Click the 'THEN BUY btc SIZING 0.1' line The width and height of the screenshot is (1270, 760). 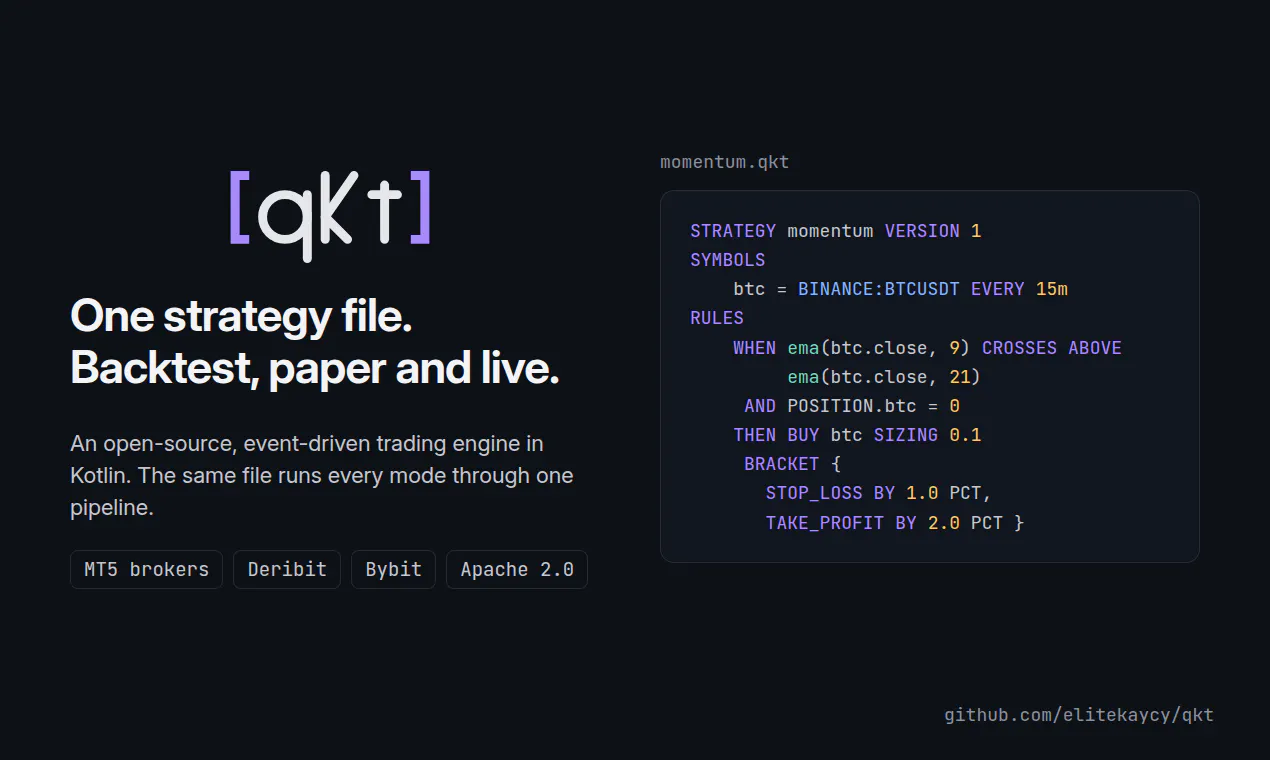pos(857,435)
